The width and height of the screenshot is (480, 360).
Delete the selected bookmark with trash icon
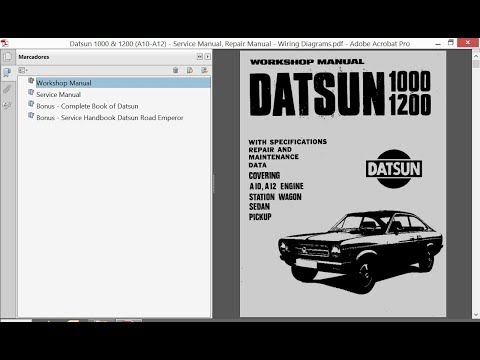176,70
